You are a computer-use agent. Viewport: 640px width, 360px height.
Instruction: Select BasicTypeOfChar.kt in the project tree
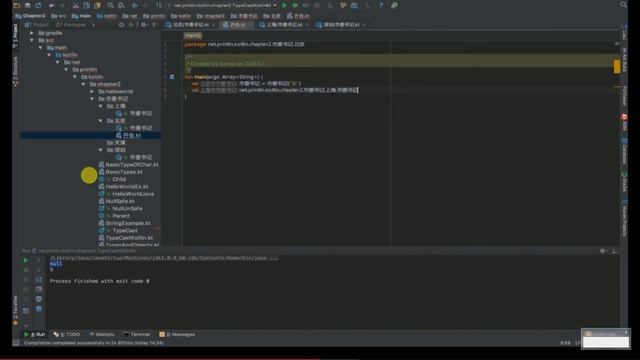point(129,164)
